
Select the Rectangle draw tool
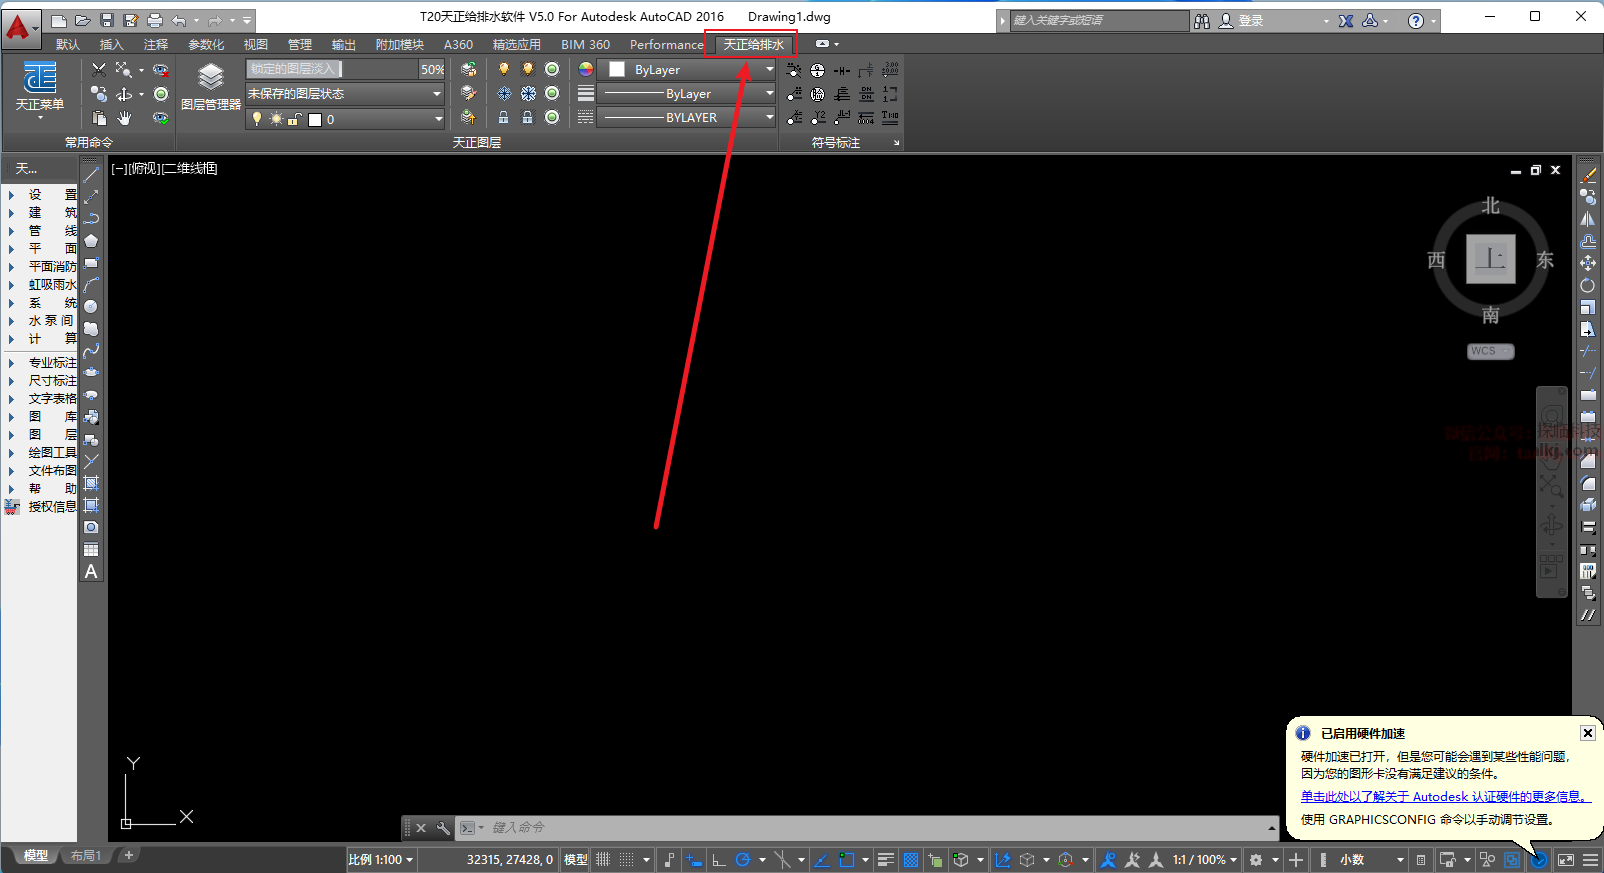[x=91, y=263]
